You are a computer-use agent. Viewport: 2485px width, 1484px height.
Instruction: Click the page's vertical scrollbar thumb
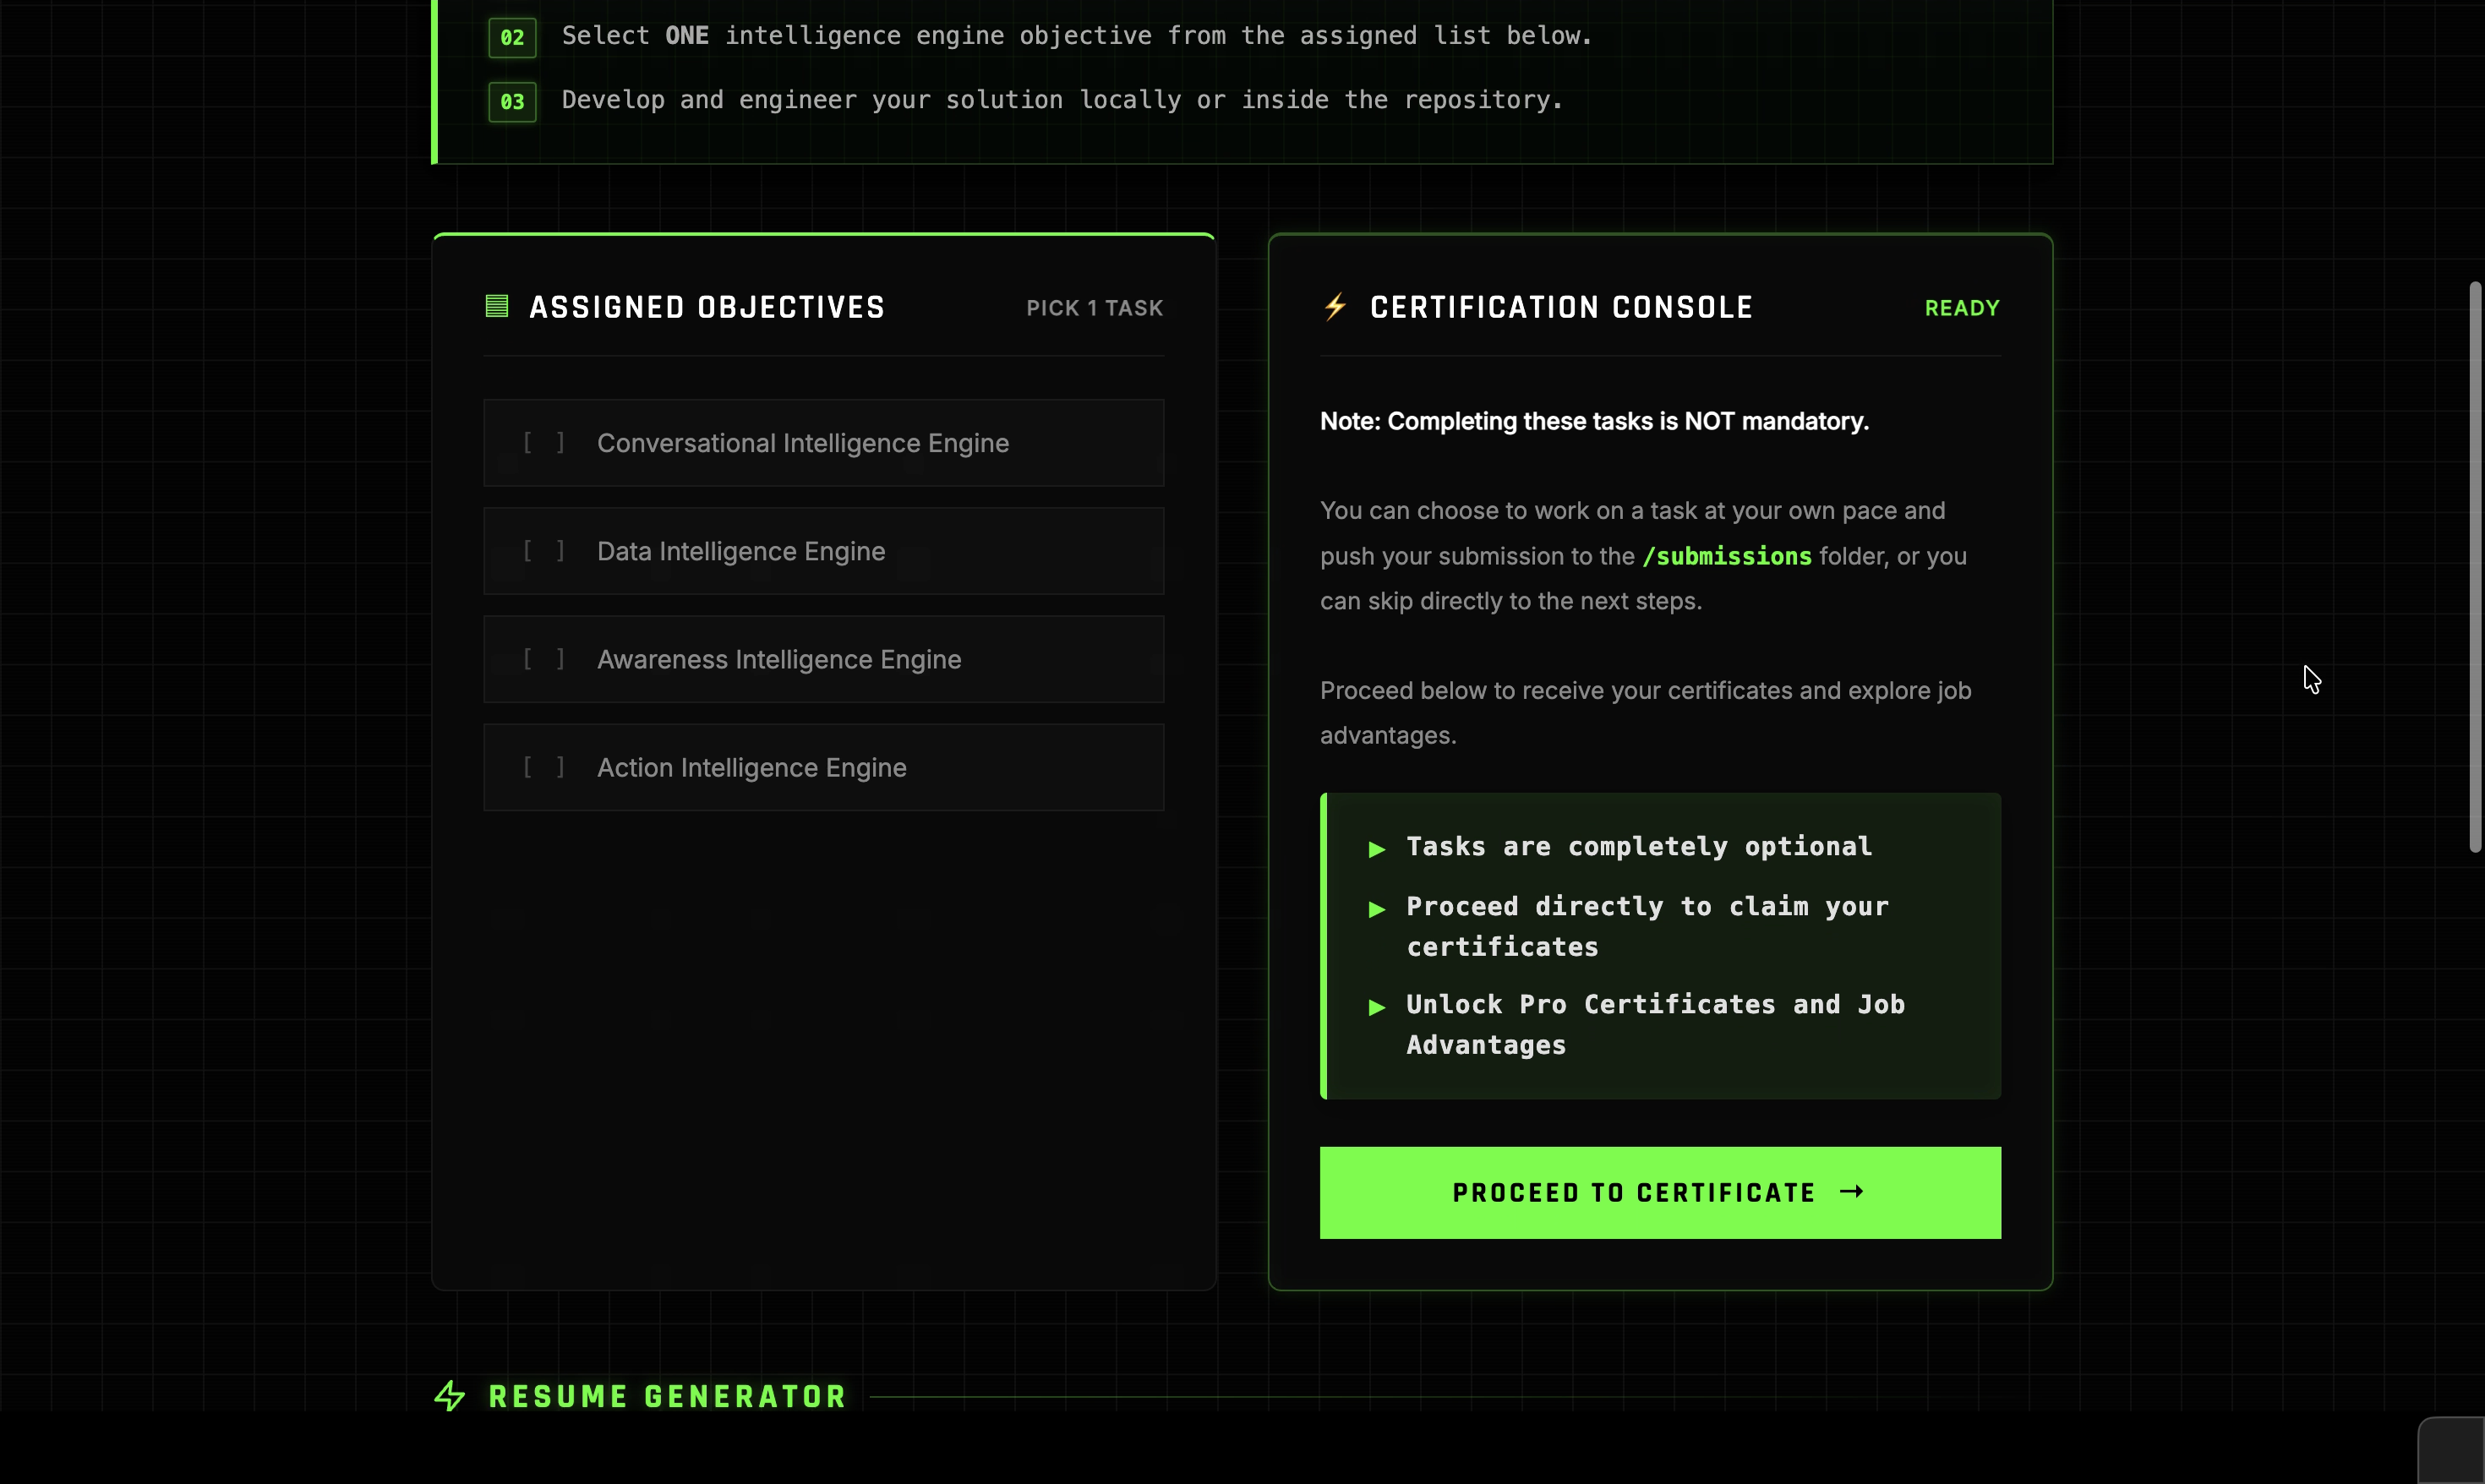click(x=2475, y=567)
